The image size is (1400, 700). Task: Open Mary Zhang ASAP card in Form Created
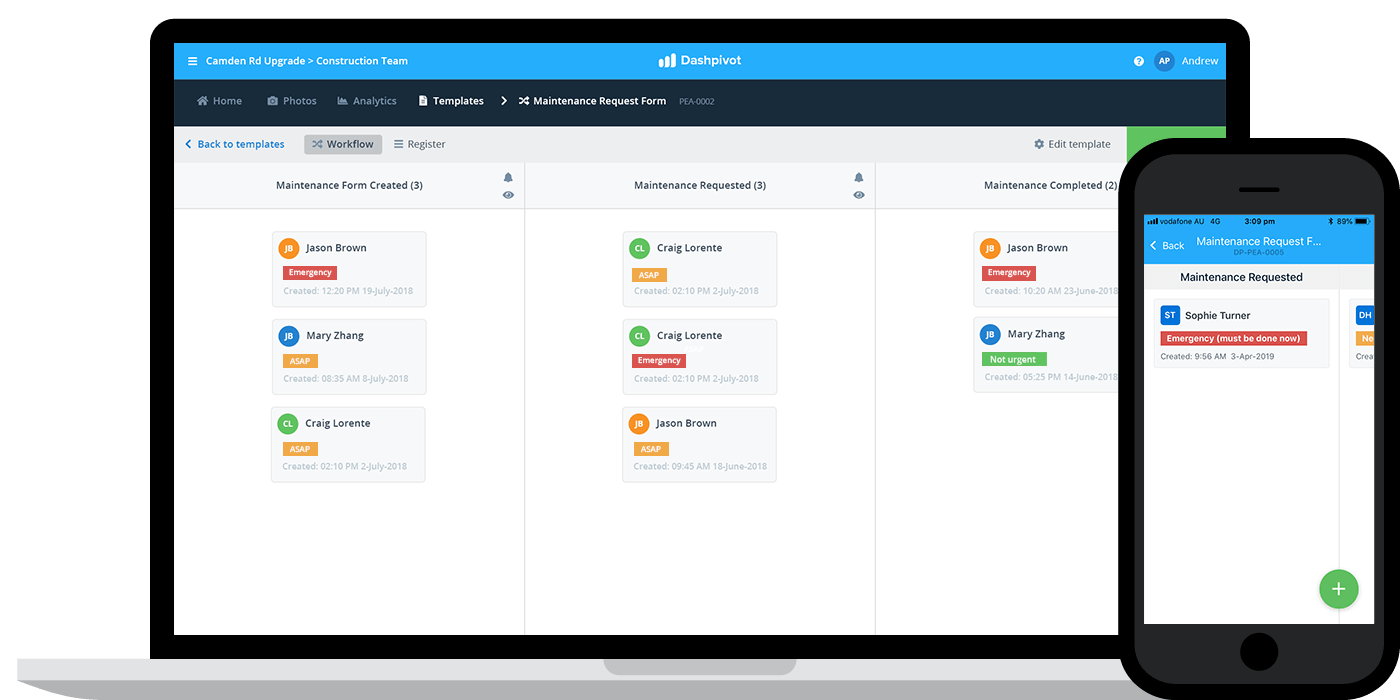click(x=349, y=357)
